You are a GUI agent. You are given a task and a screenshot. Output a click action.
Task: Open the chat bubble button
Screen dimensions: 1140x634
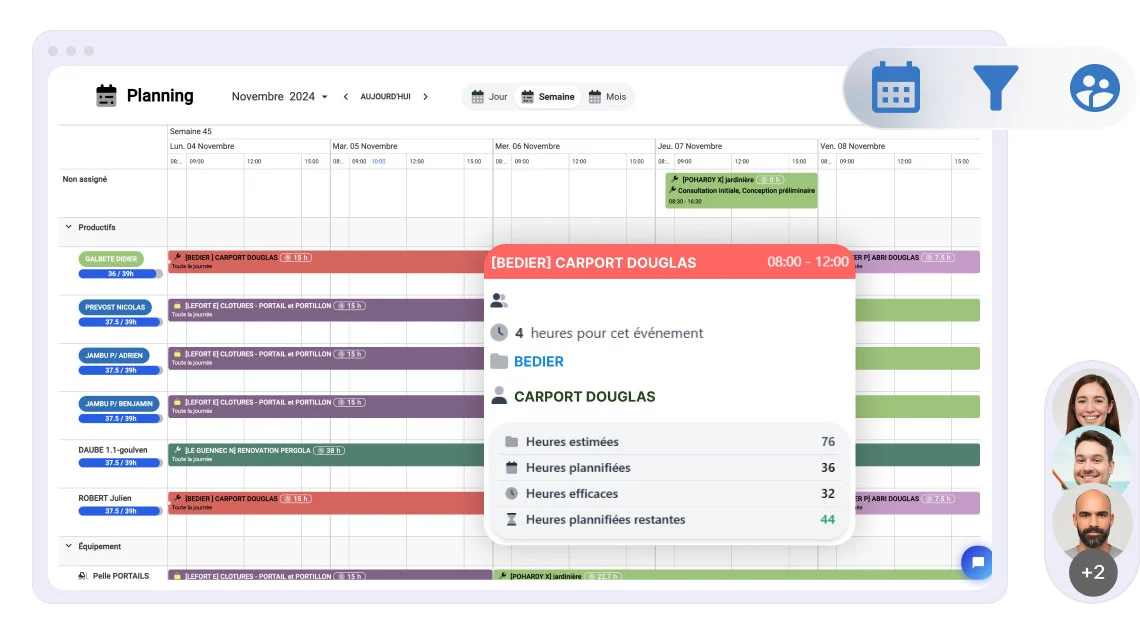(x=978, y=562)
